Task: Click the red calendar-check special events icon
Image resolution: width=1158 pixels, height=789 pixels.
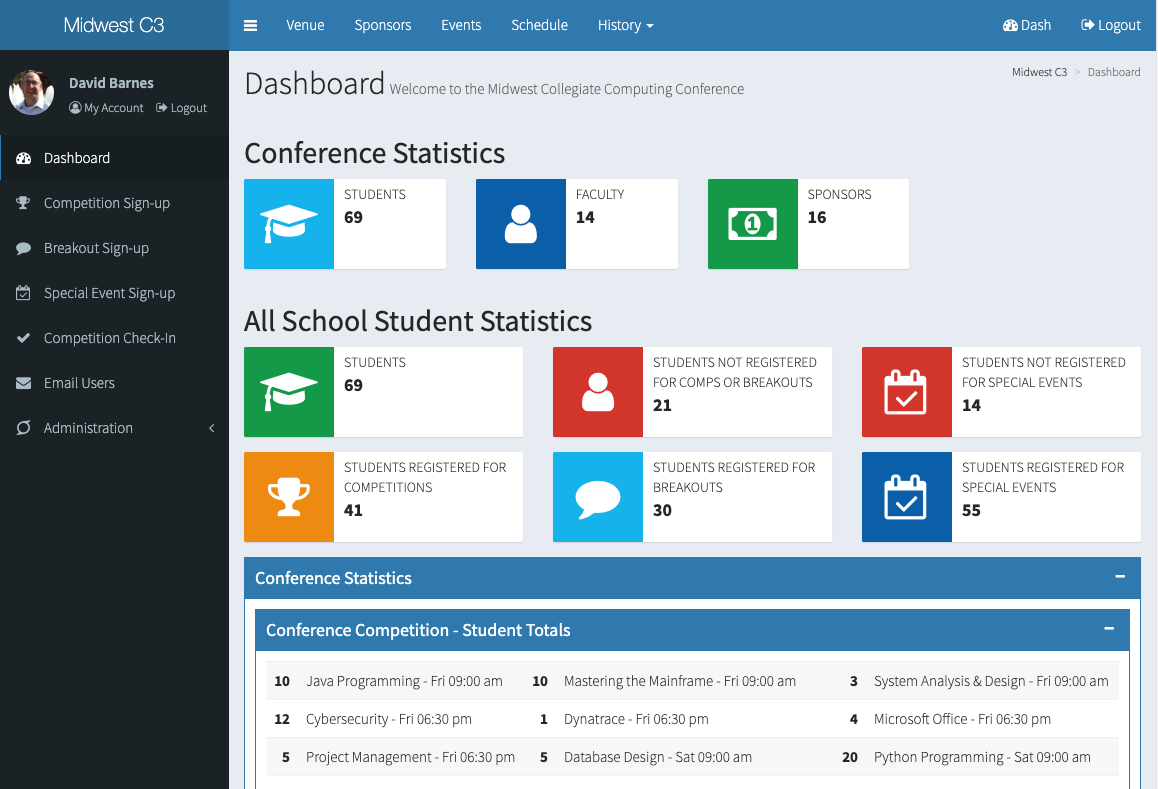Action: tap(906, 392)
